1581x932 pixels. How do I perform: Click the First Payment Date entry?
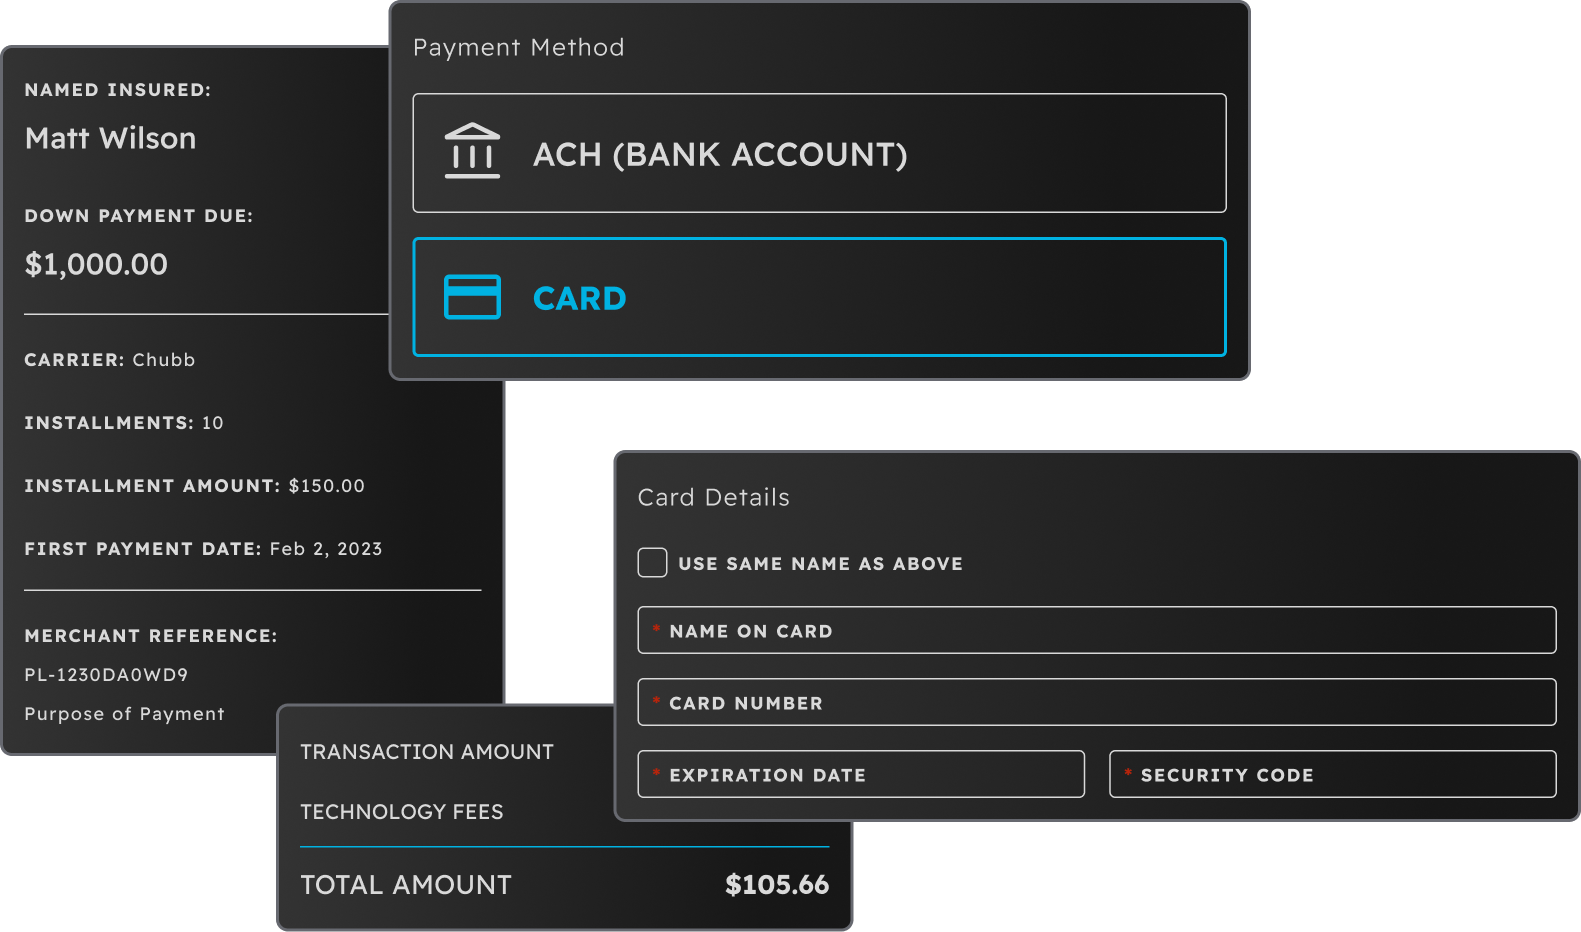(203, 549)
